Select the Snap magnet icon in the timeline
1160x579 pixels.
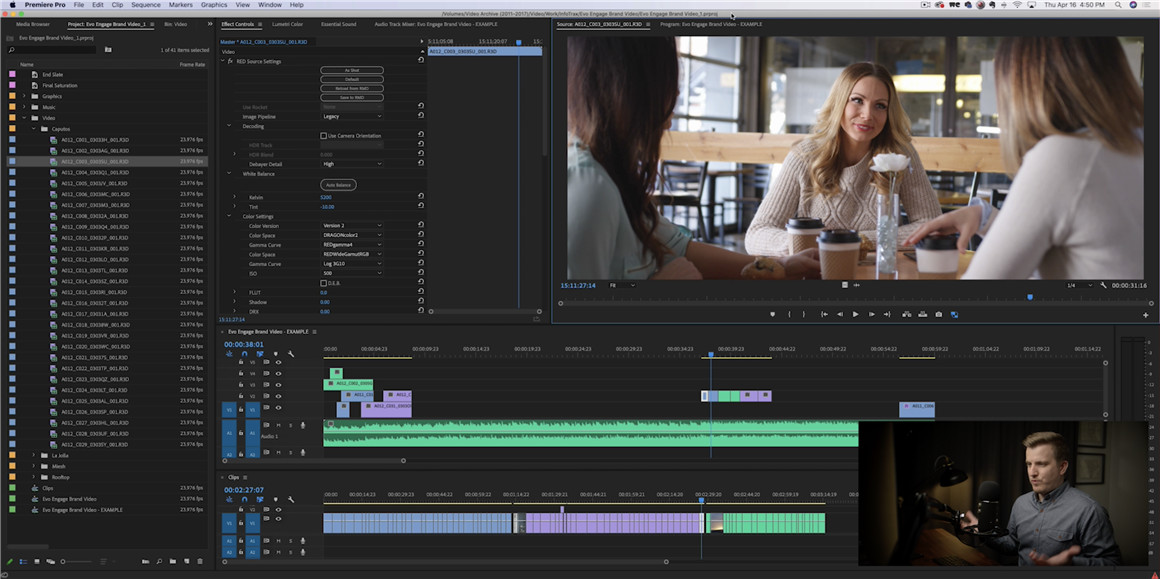coord(245,354)
